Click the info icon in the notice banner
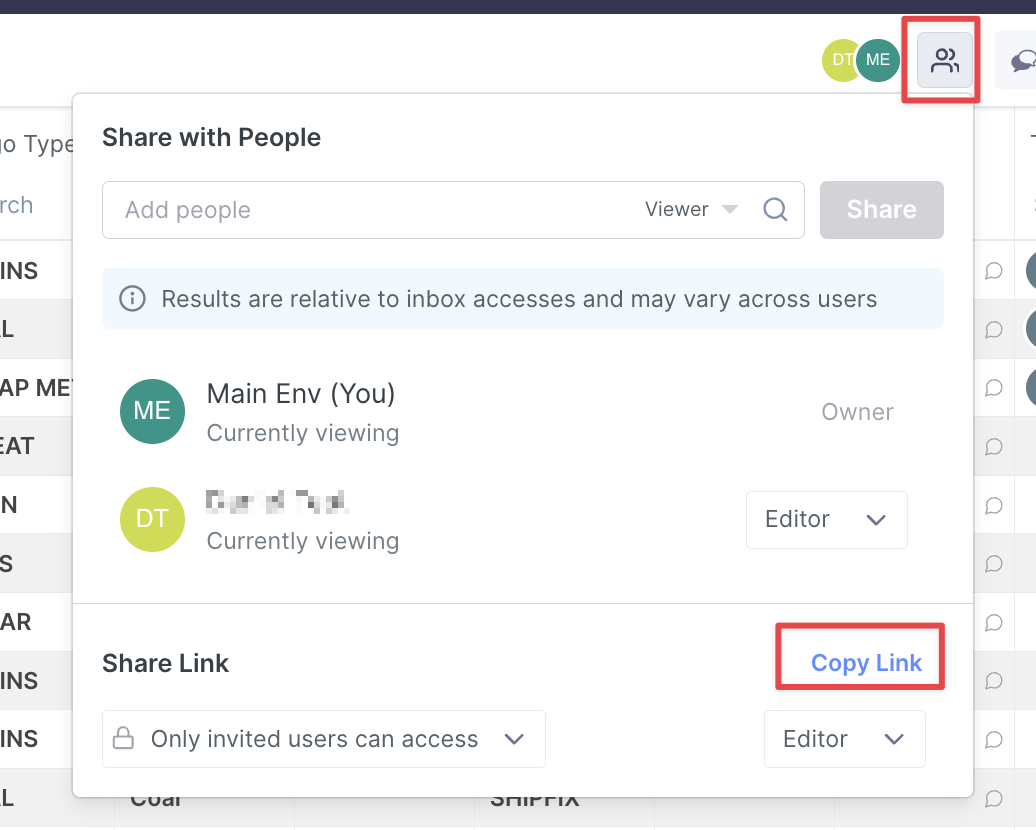This screenshot has width=1036, height=830. pyautogui.click(x=132, y=299)
